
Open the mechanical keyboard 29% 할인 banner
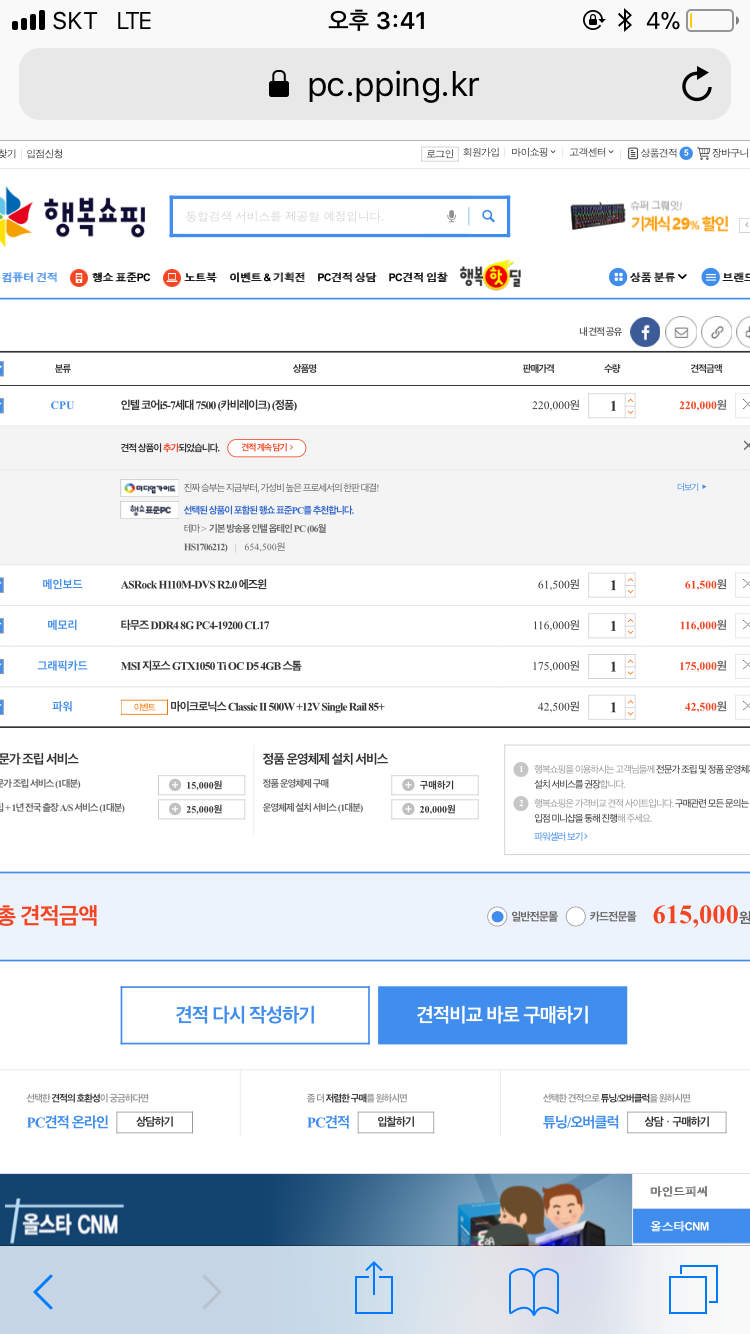coord(651,216)
